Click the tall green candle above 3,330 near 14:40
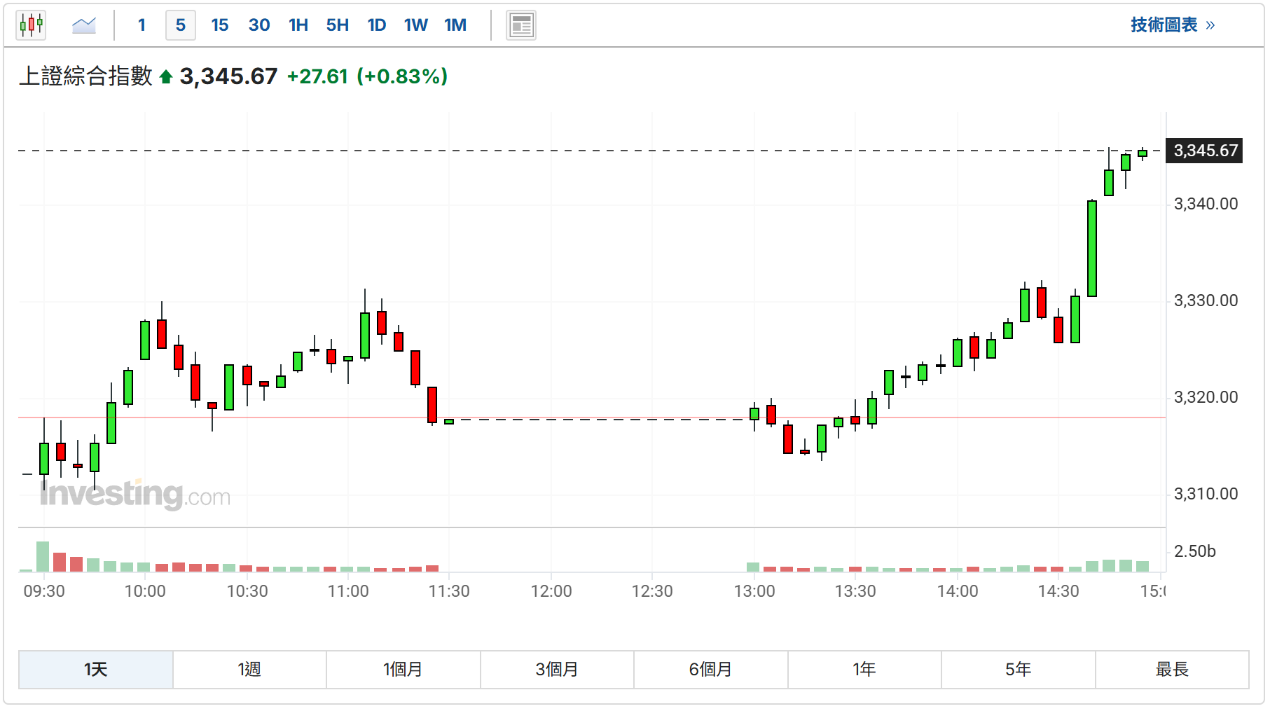 point(1092,249)
